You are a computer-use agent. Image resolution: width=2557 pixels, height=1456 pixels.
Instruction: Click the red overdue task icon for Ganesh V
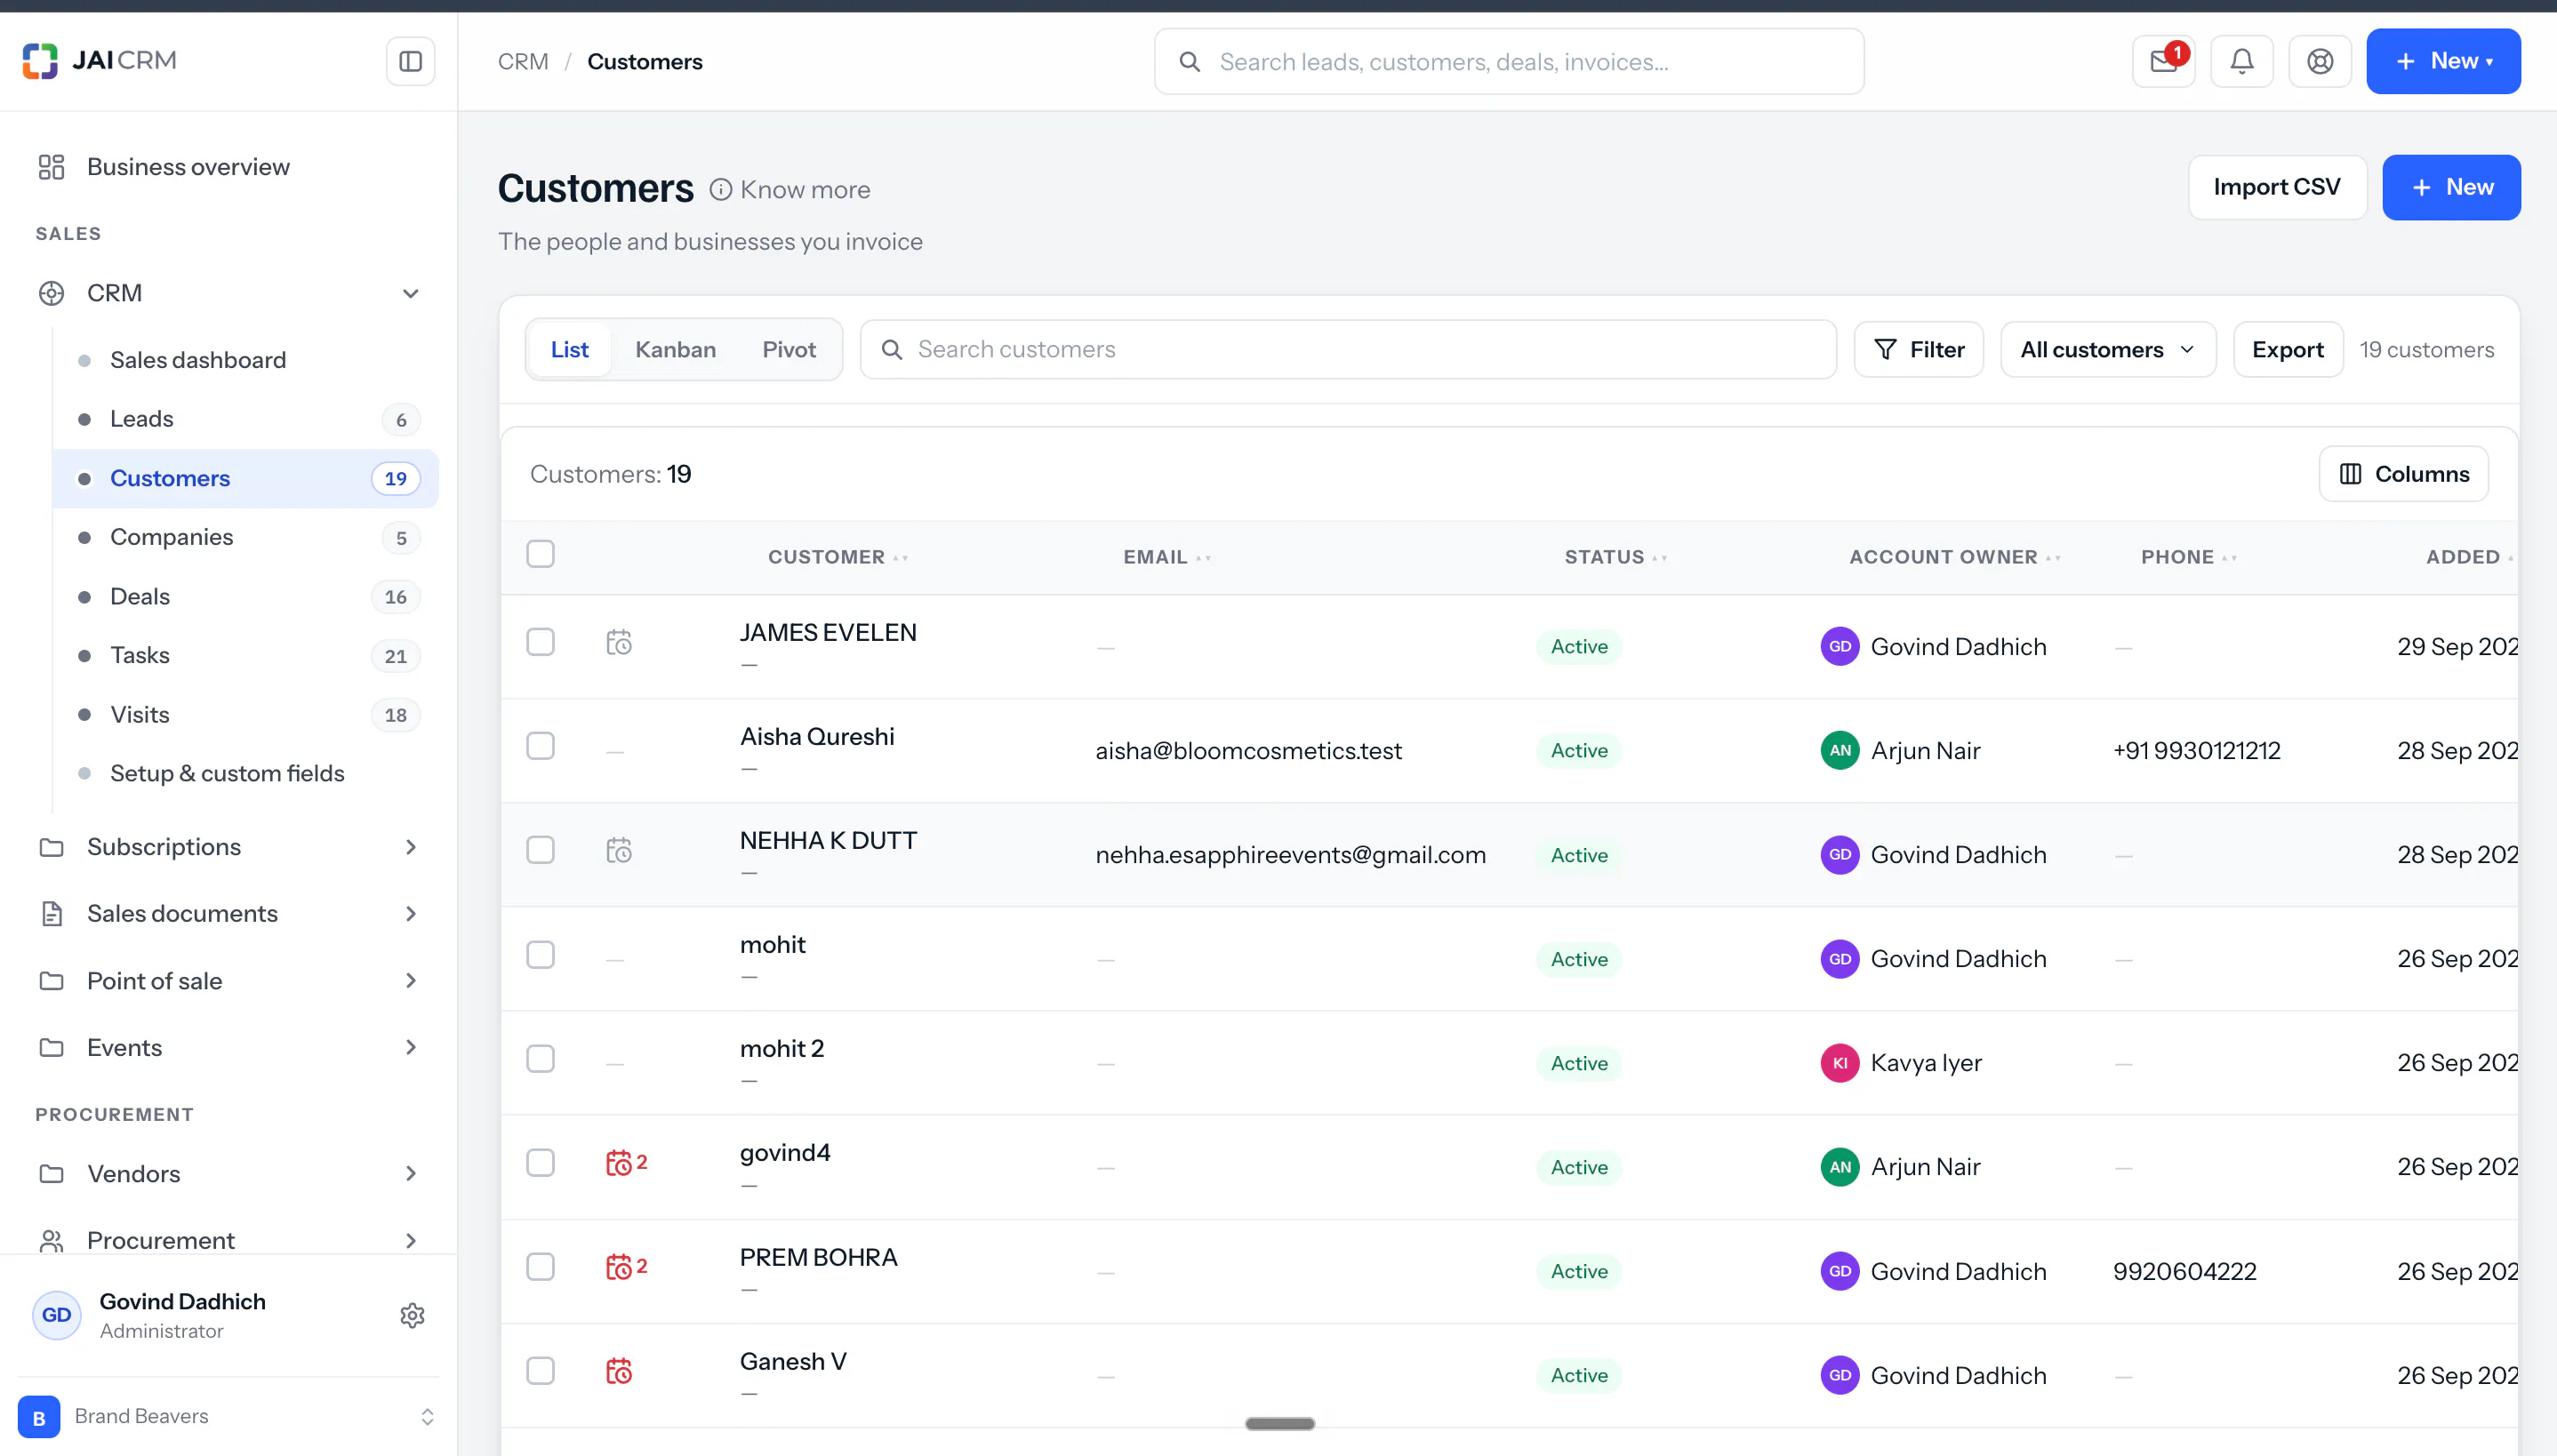(619, 1371)
